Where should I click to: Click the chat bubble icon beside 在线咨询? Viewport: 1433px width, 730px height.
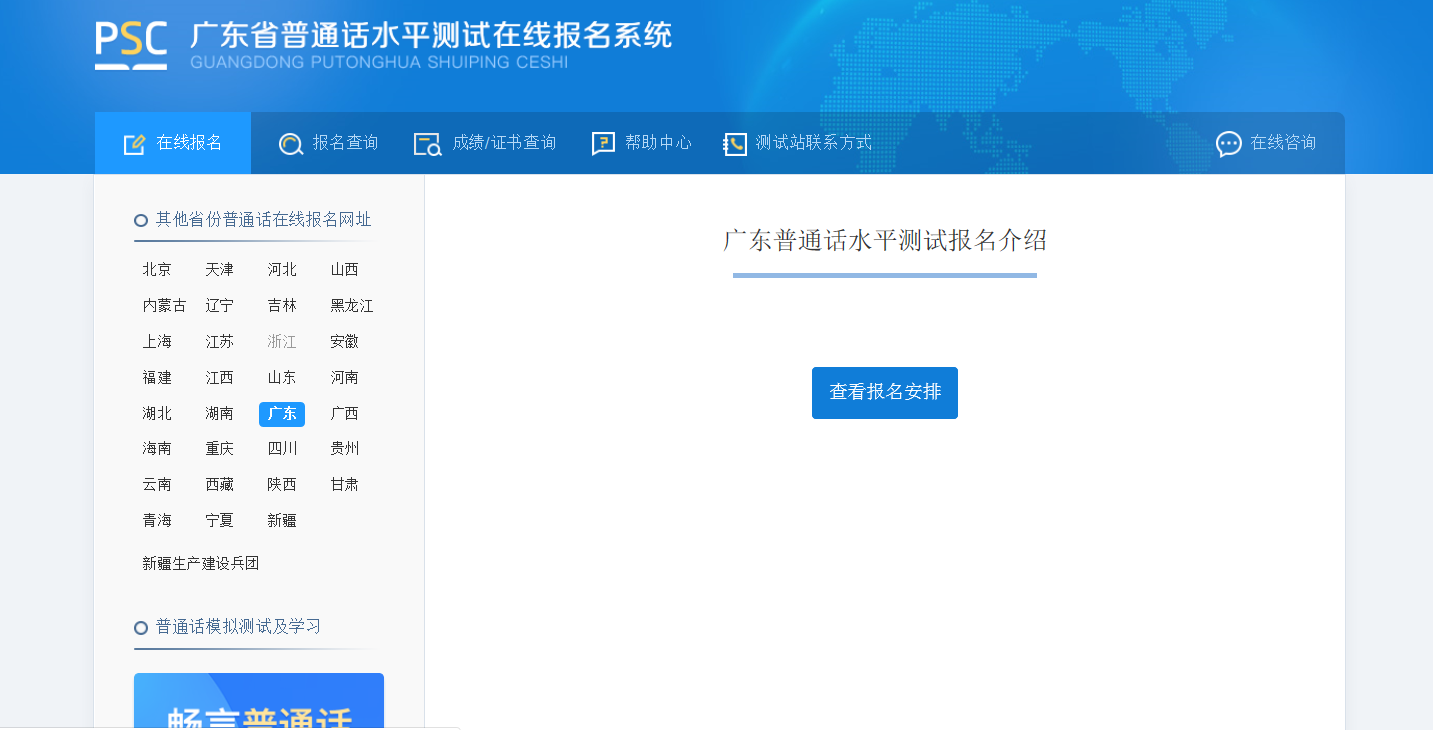point(1228,144)
